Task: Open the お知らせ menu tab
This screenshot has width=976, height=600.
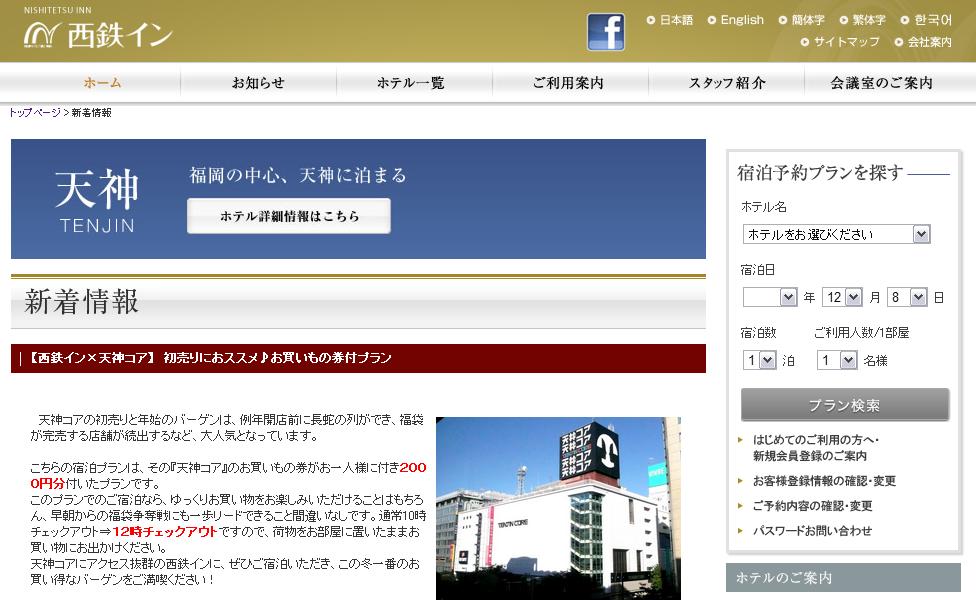Action: [258, 83]
